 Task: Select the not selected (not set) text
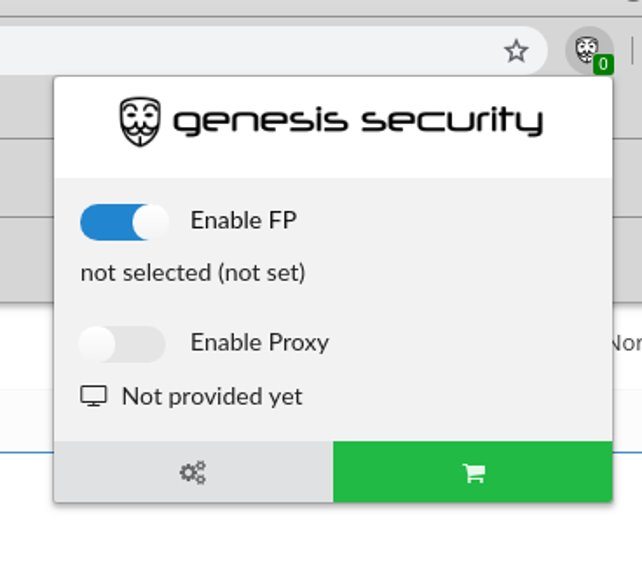click(193, 273)
